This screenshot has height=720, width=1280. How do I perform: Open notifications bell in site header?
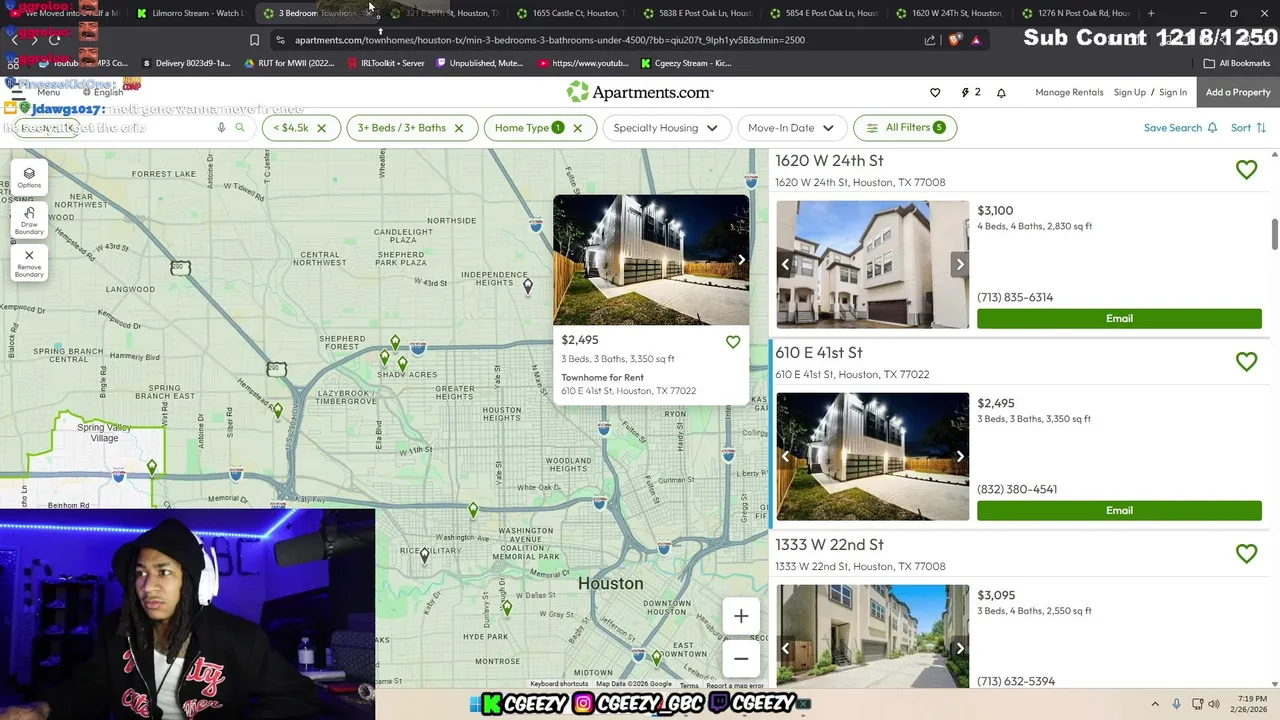coord(1001,92)
